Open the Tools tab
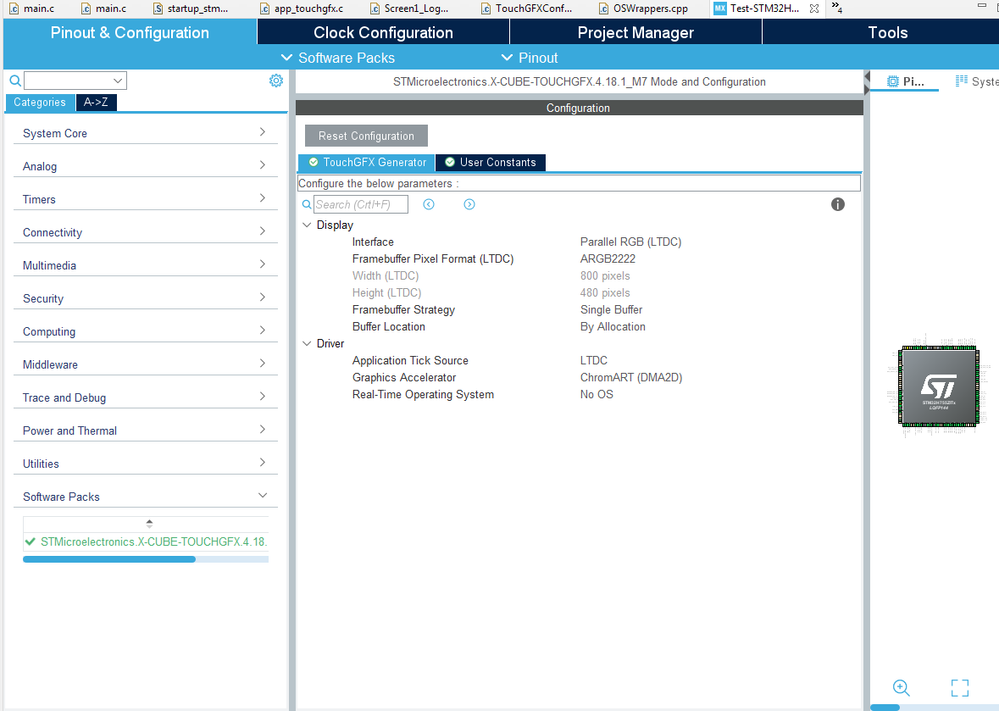The image size is (999, 711). 887,32
